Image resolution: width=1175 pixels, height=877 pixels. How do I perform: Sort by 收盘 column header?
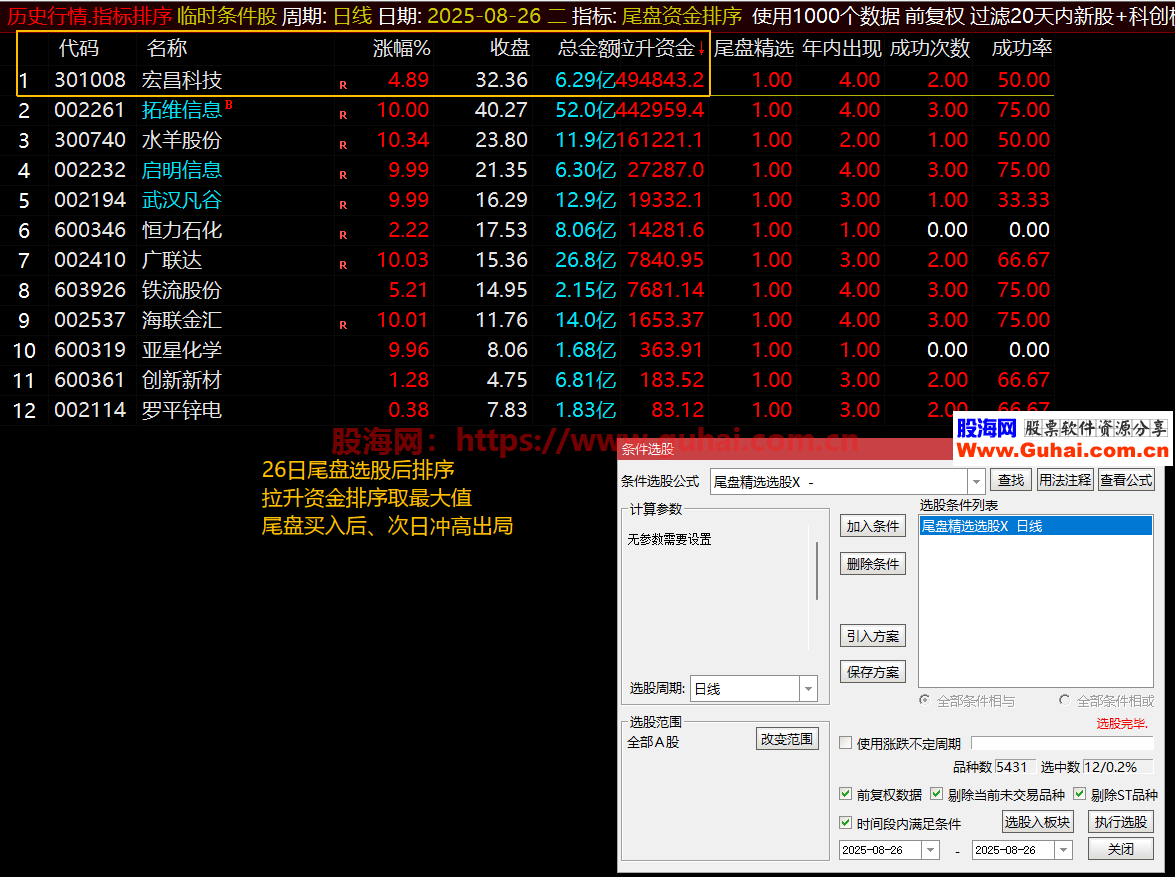[x=510, y=49]
